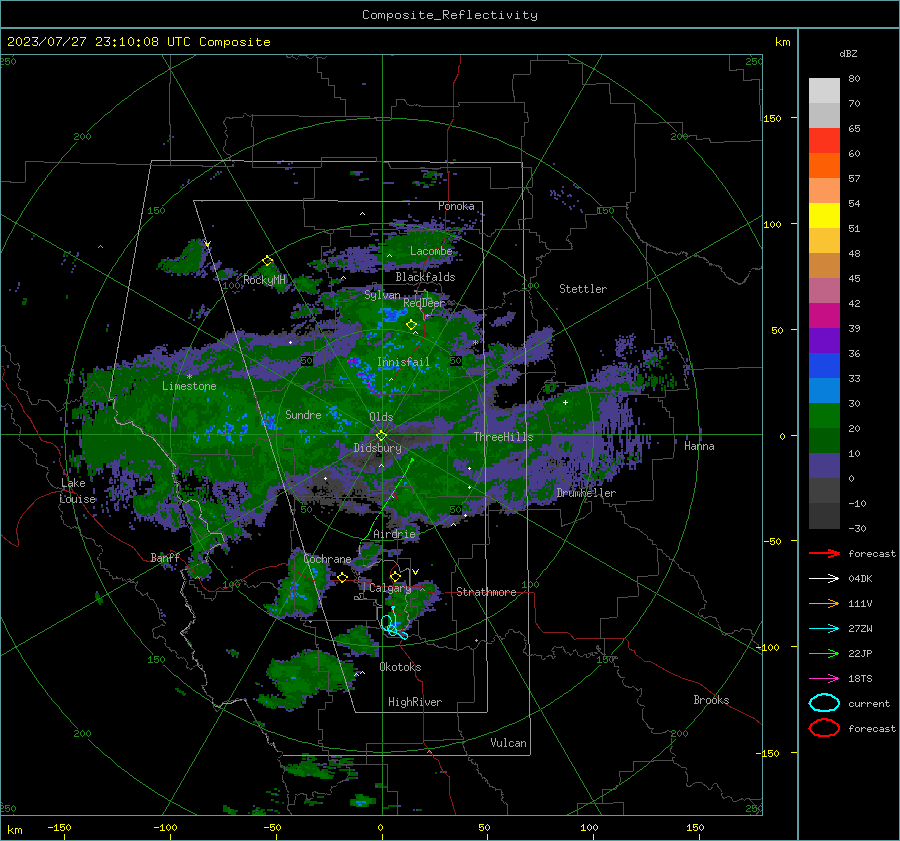Image resolution: width=900 pixels, height=841 pixels.
Task: Click the Blackfalds city label
Action: 425,277
